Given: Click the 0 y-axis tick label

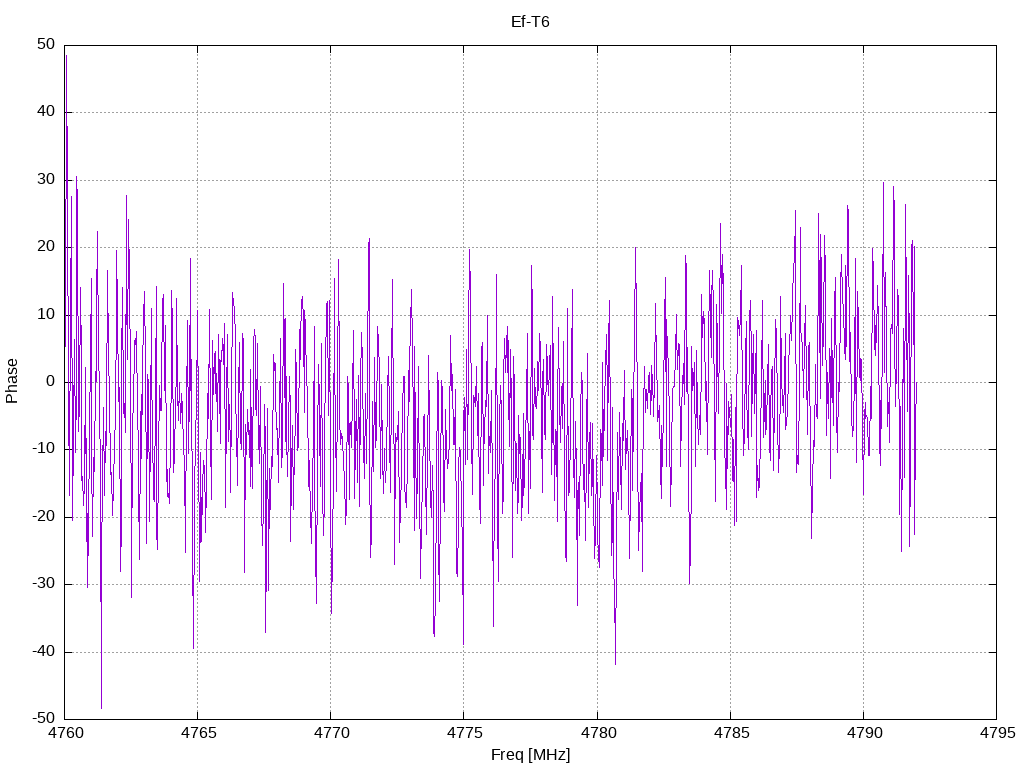Looking at the screenshot, I should coord(51,382).
